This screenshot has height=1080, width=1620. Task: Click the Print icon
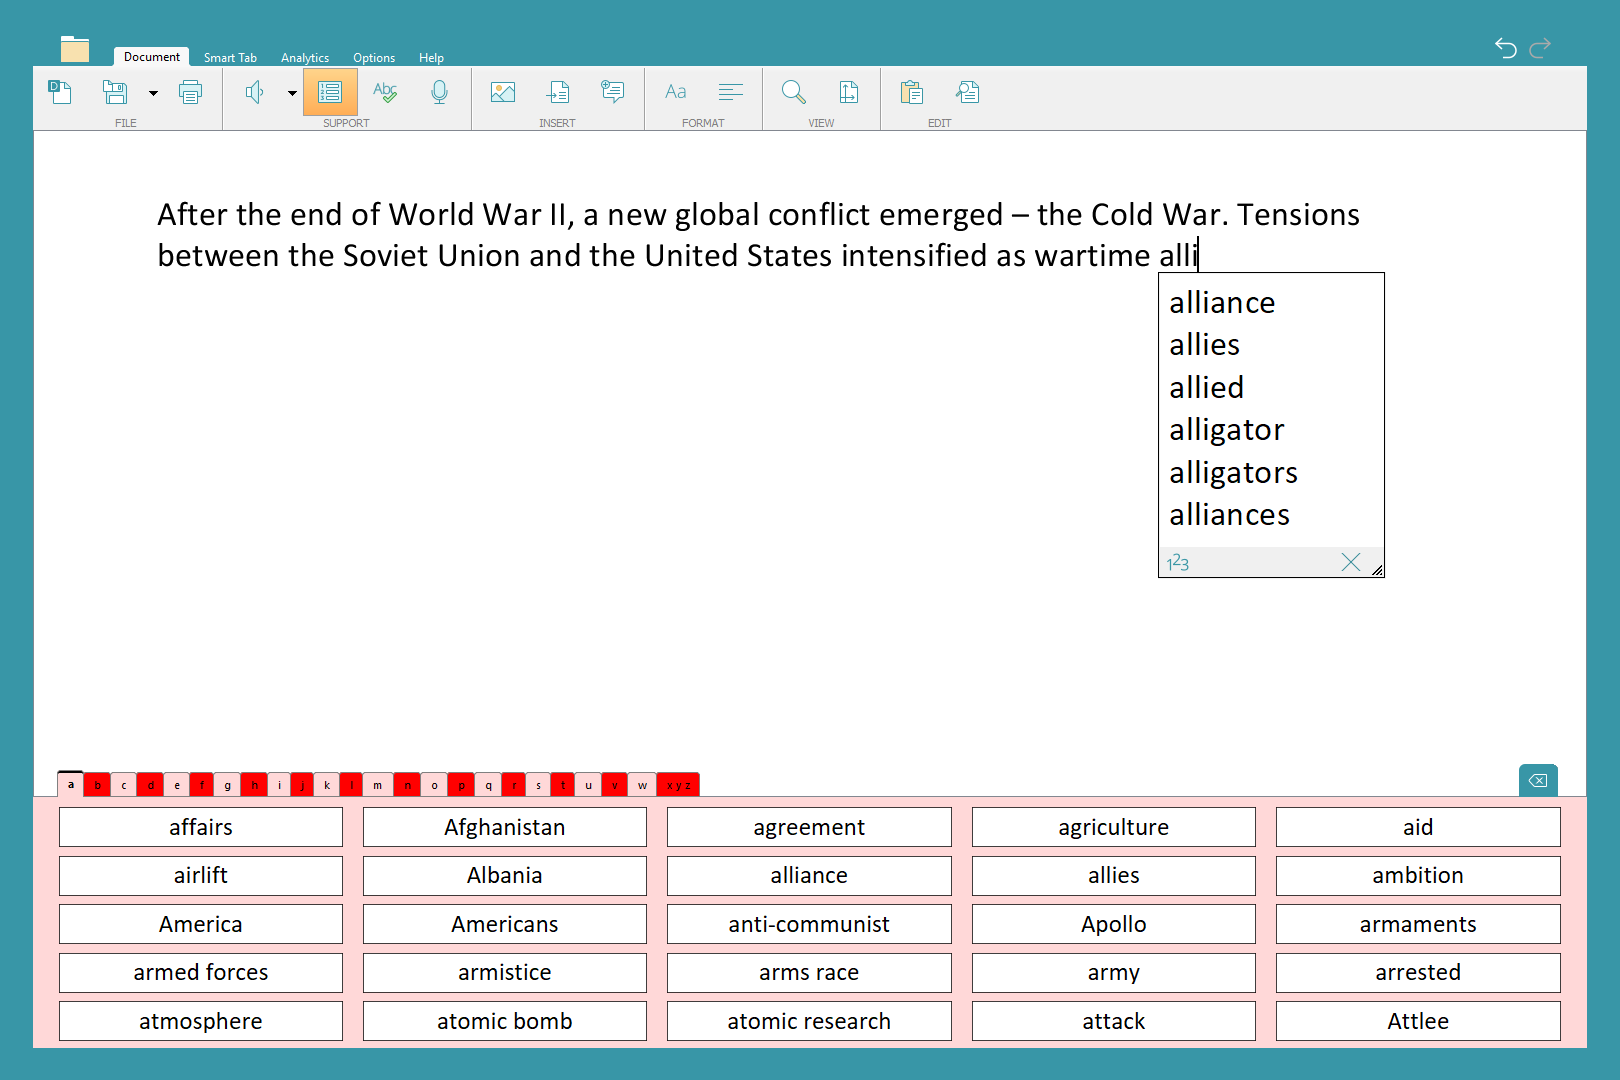point(190,93)
